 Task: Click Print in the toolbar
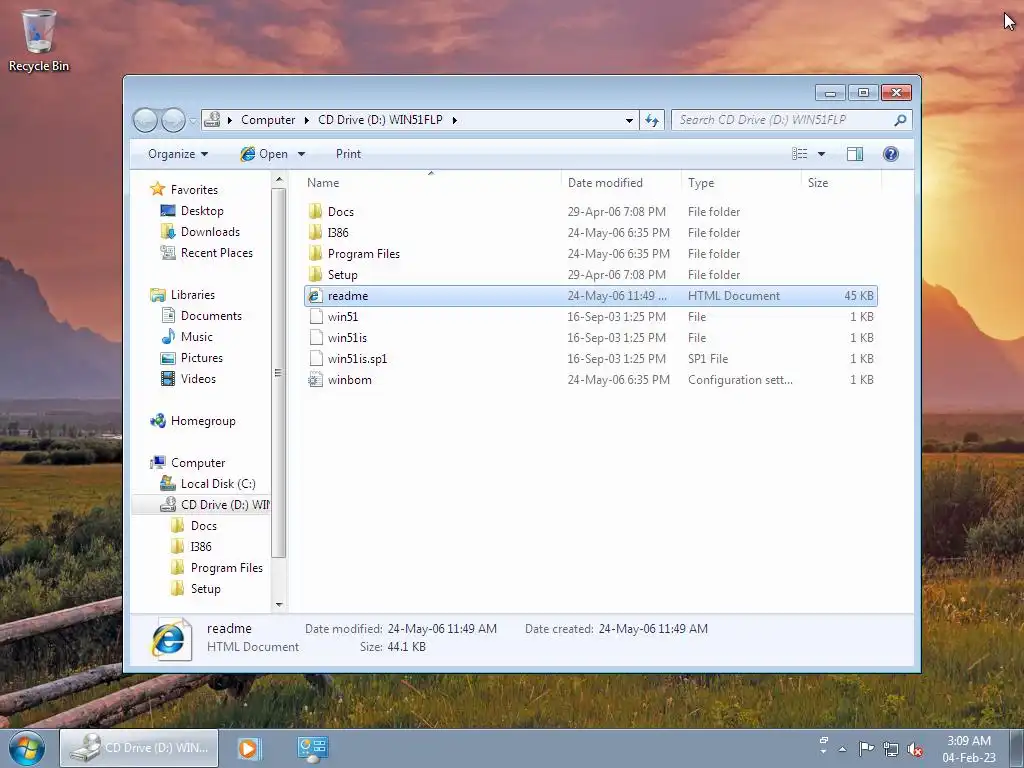[348, 154]
